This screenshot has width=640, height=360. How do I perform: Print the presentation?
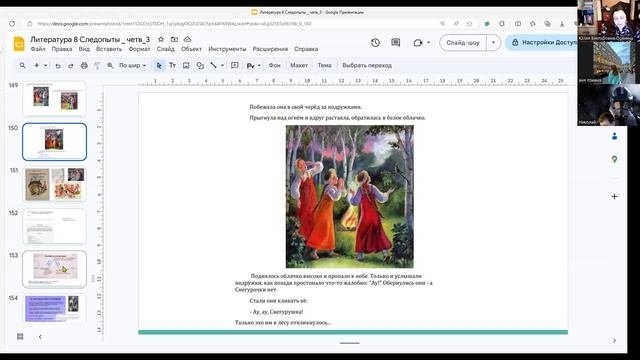point(84,65)
